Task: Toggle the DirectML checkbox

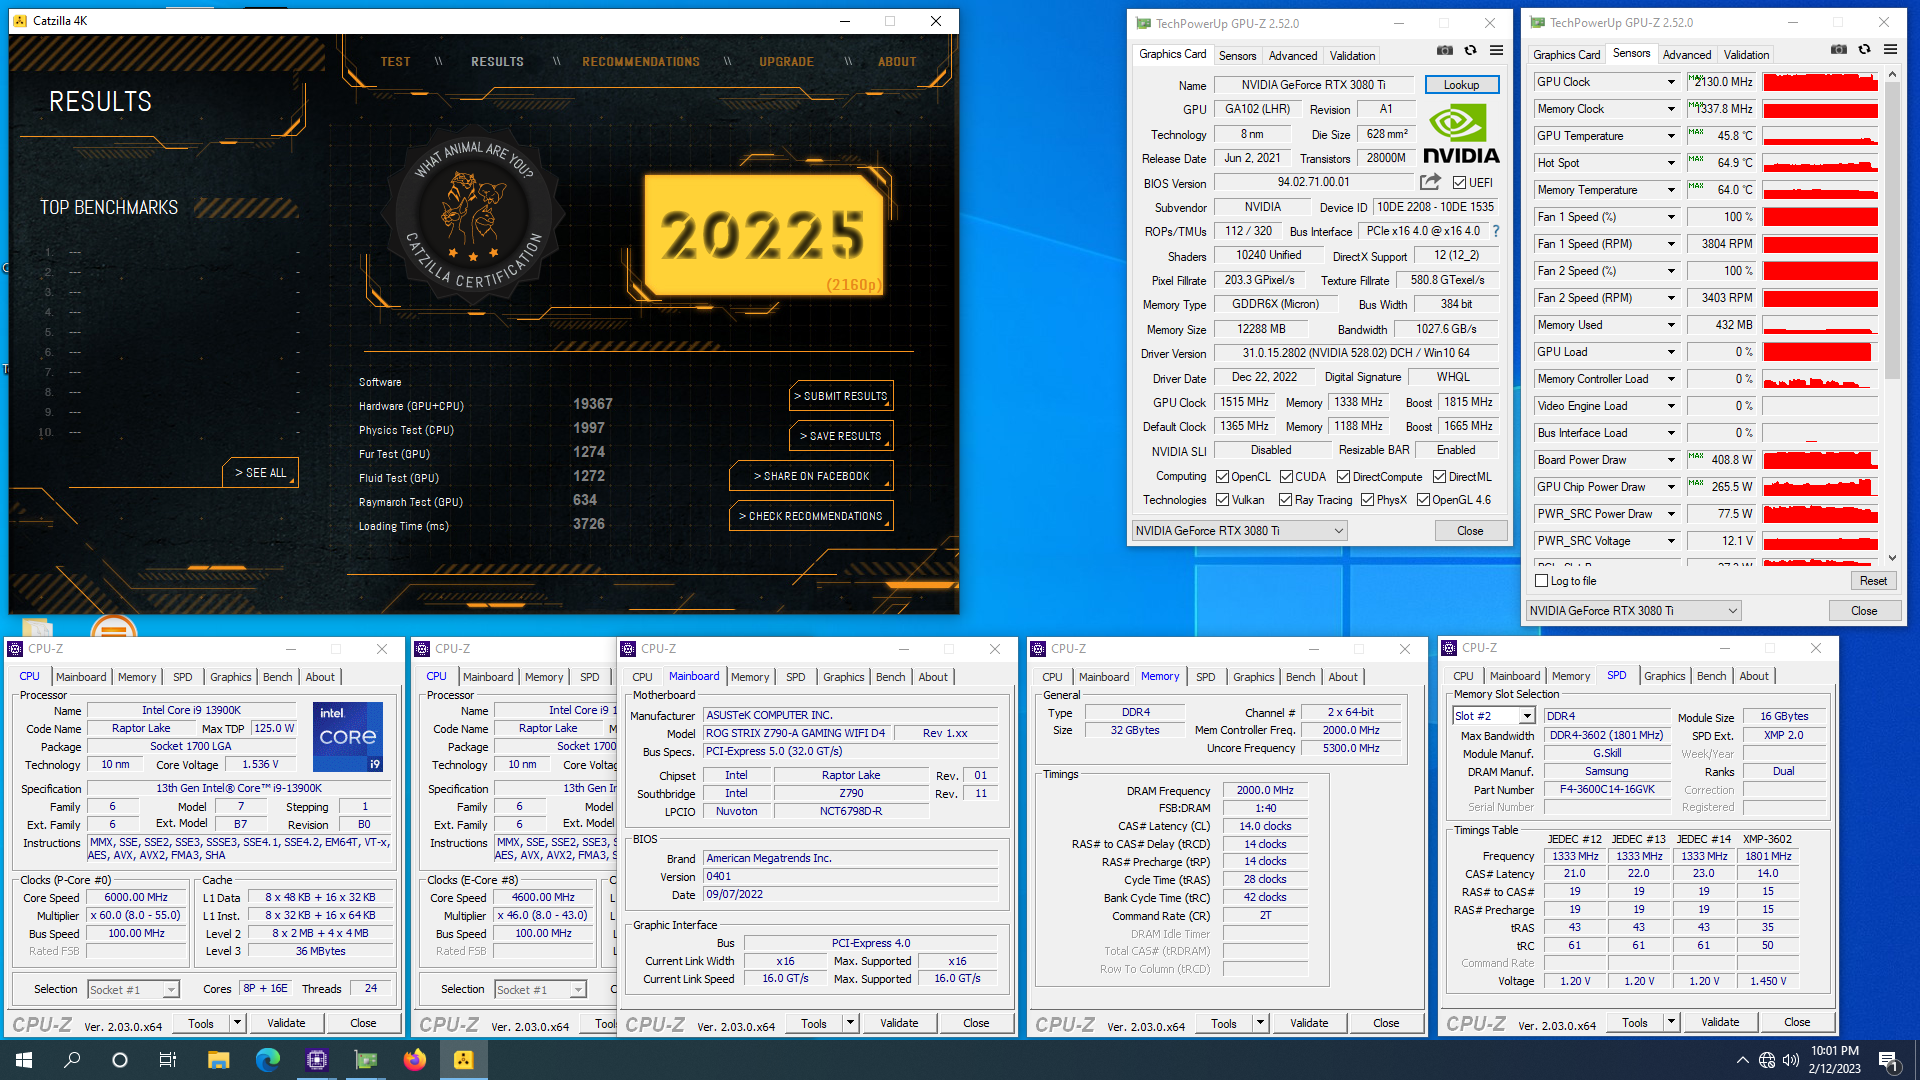Action: coord(1439,477)
